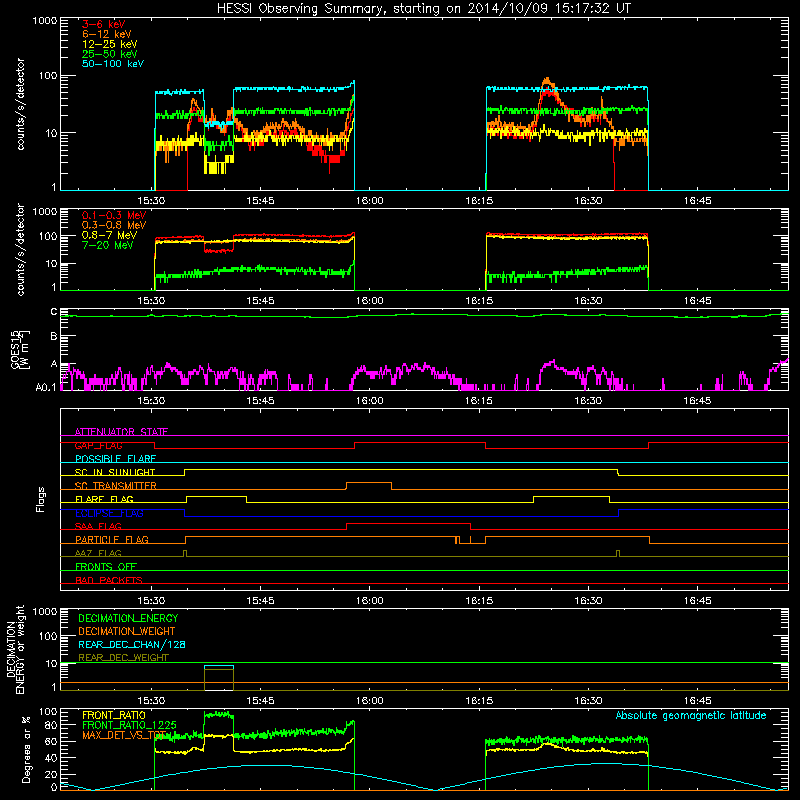Click the Absolute geomagnetic latitude label
Screen dimensions: 800x800
click(x=691, y=715)
